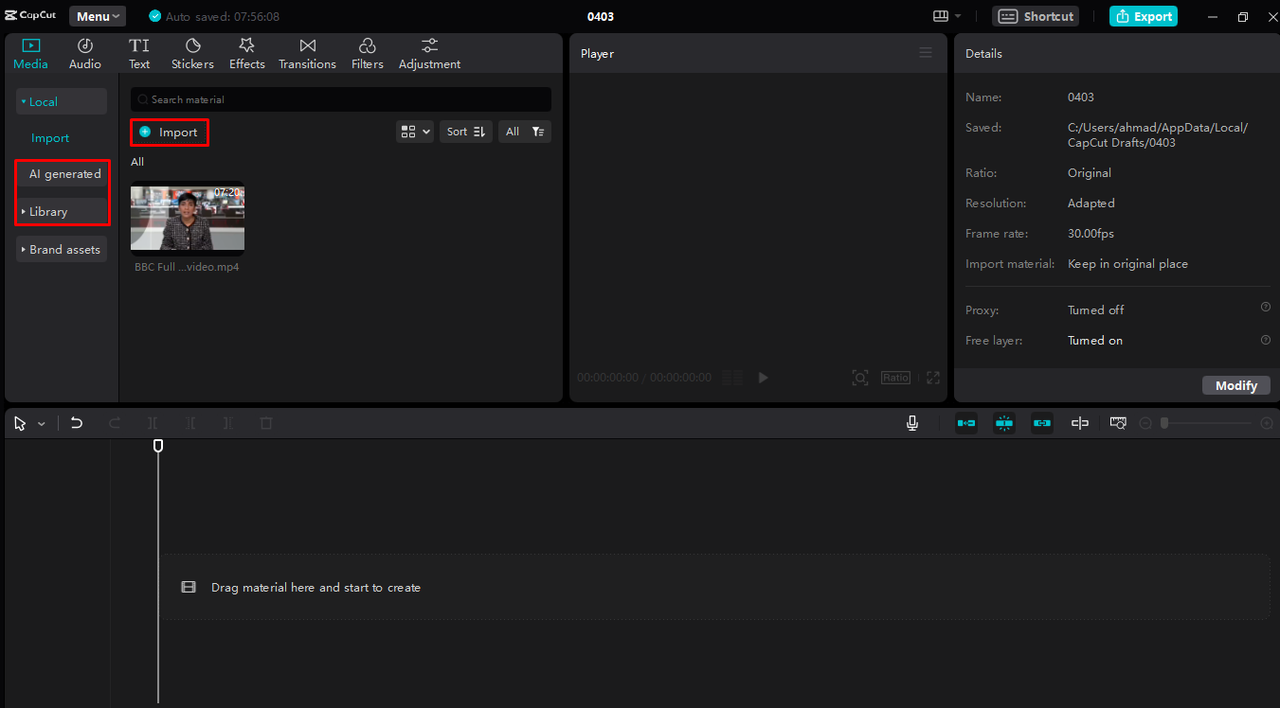The image size is (1280, 708).
Task: Open the Stickers tab
Action: click(x=192, y=54)
